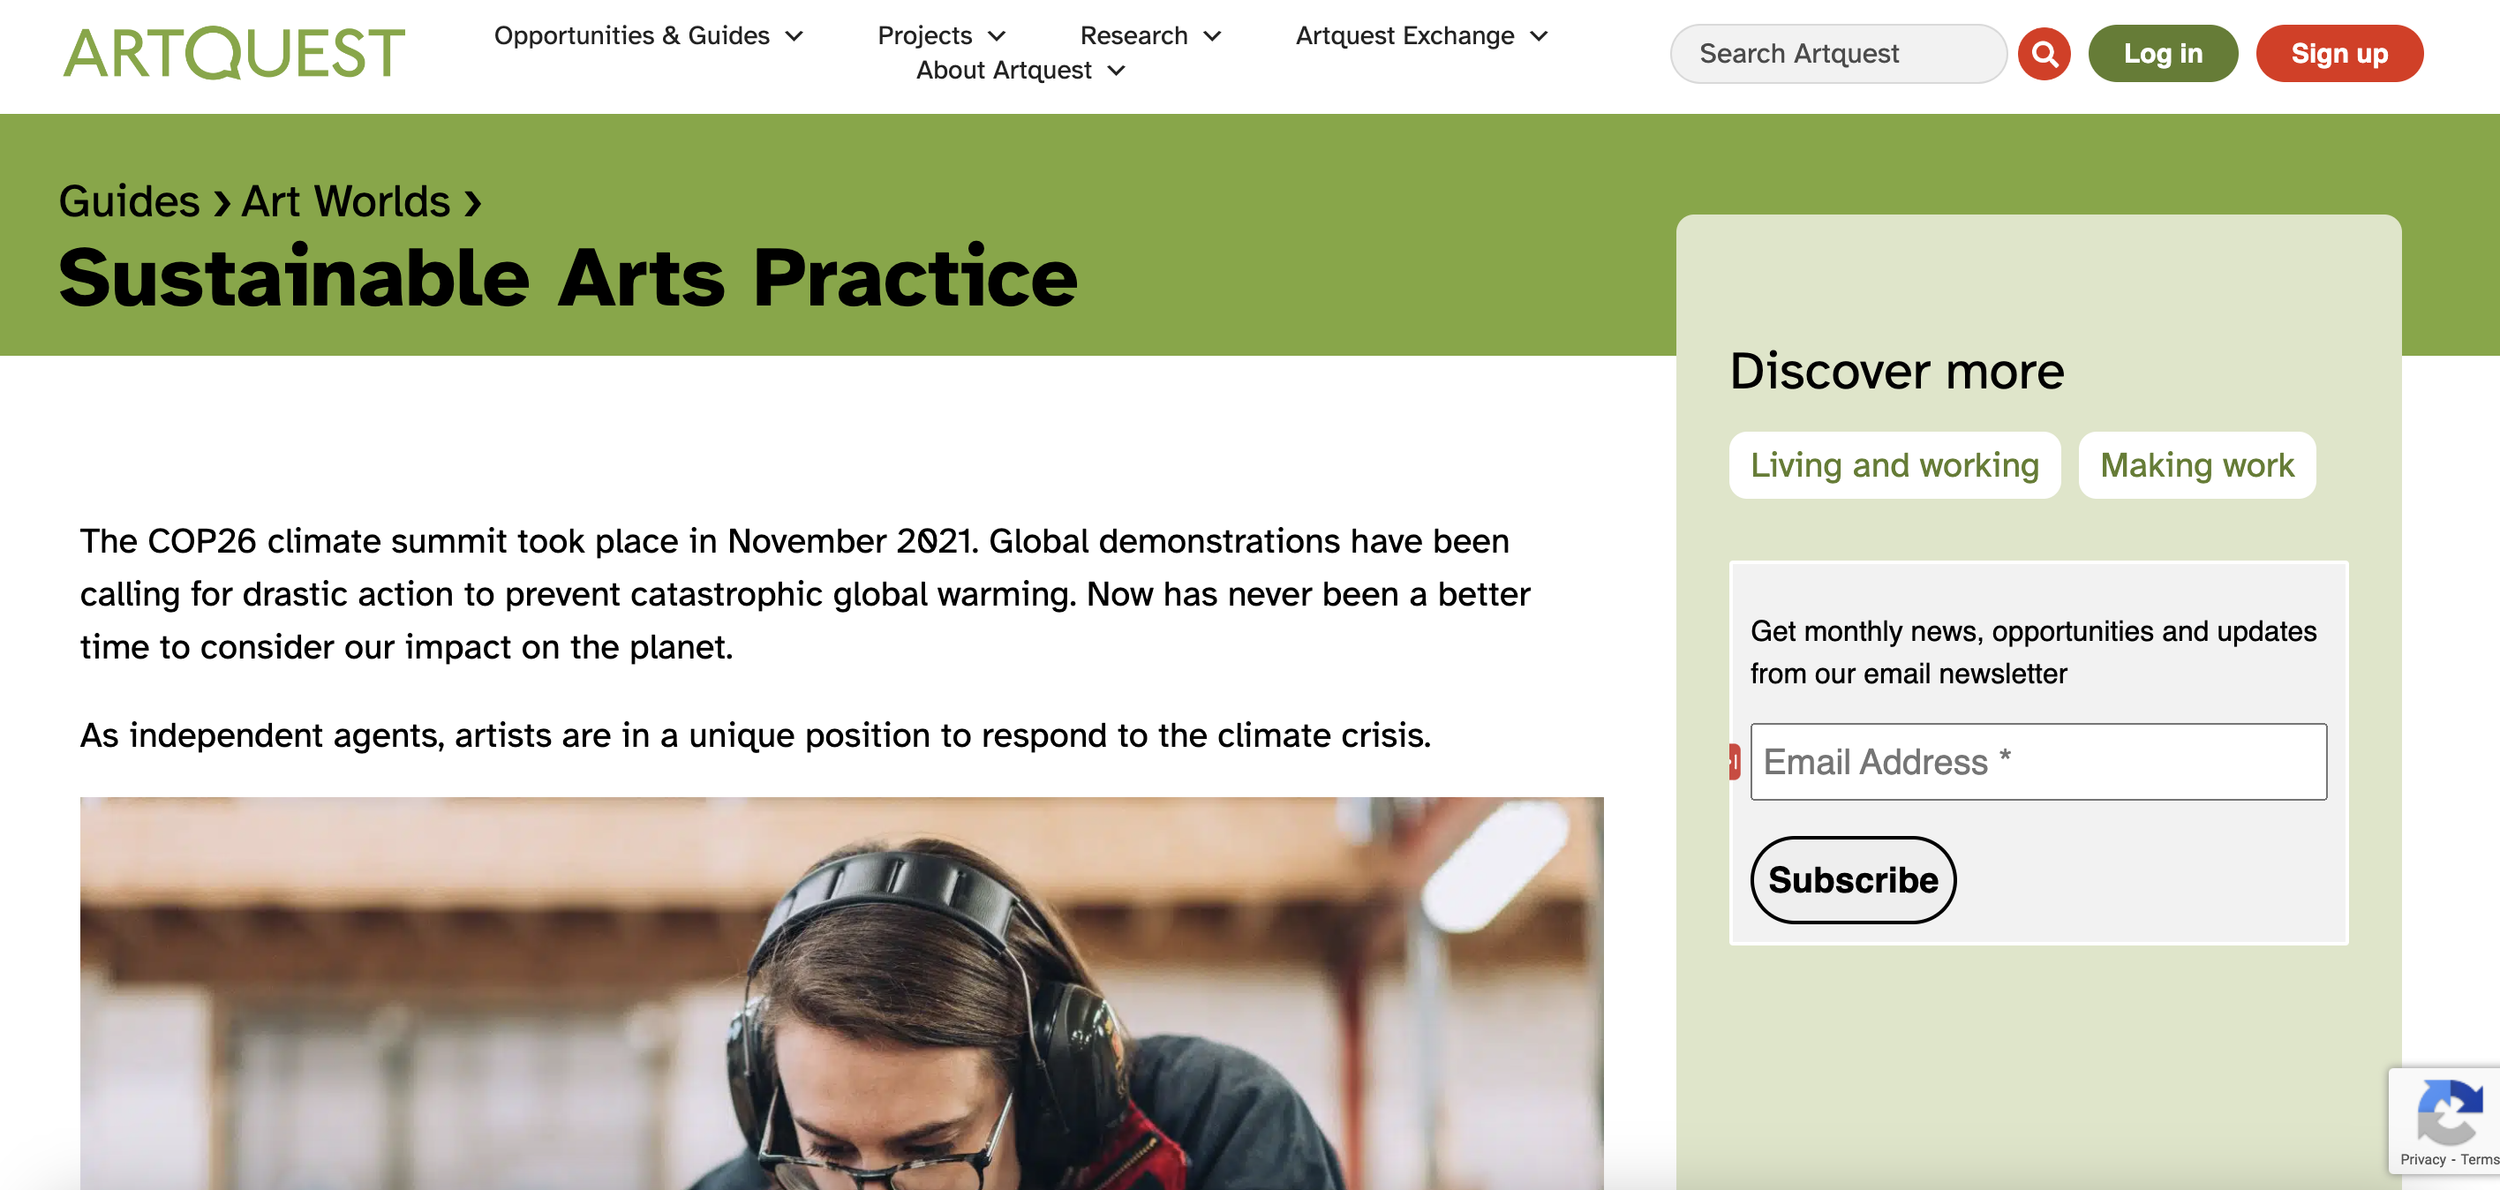Expand the Projects dropdown arrow
Image resolution: width=2500 pixels, height=1190 pixels.
point(996,37)
